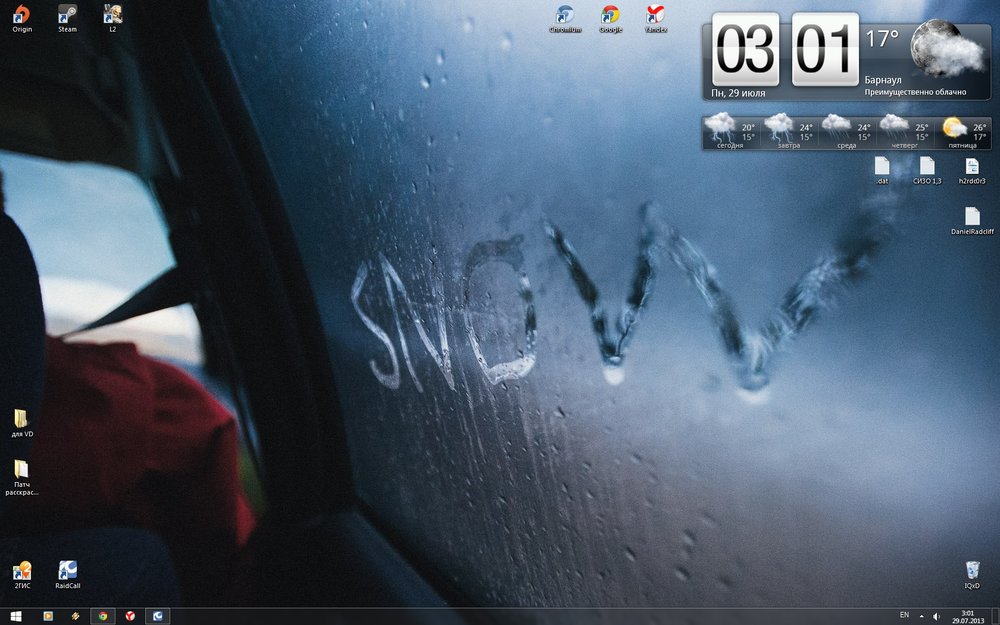
Task: Select the h2rd0r3 file on the desktop
Action: click(x=972, y=167)
